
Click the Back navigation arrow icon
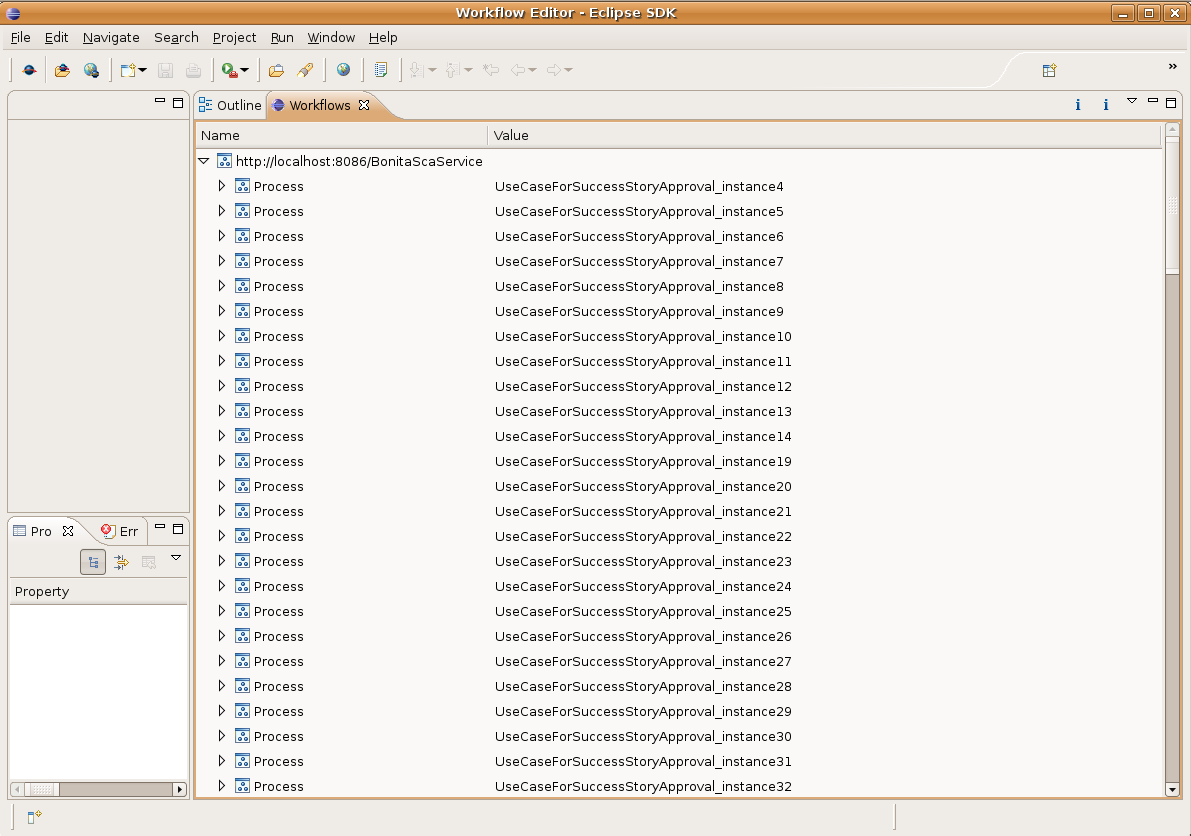[518, 70]
